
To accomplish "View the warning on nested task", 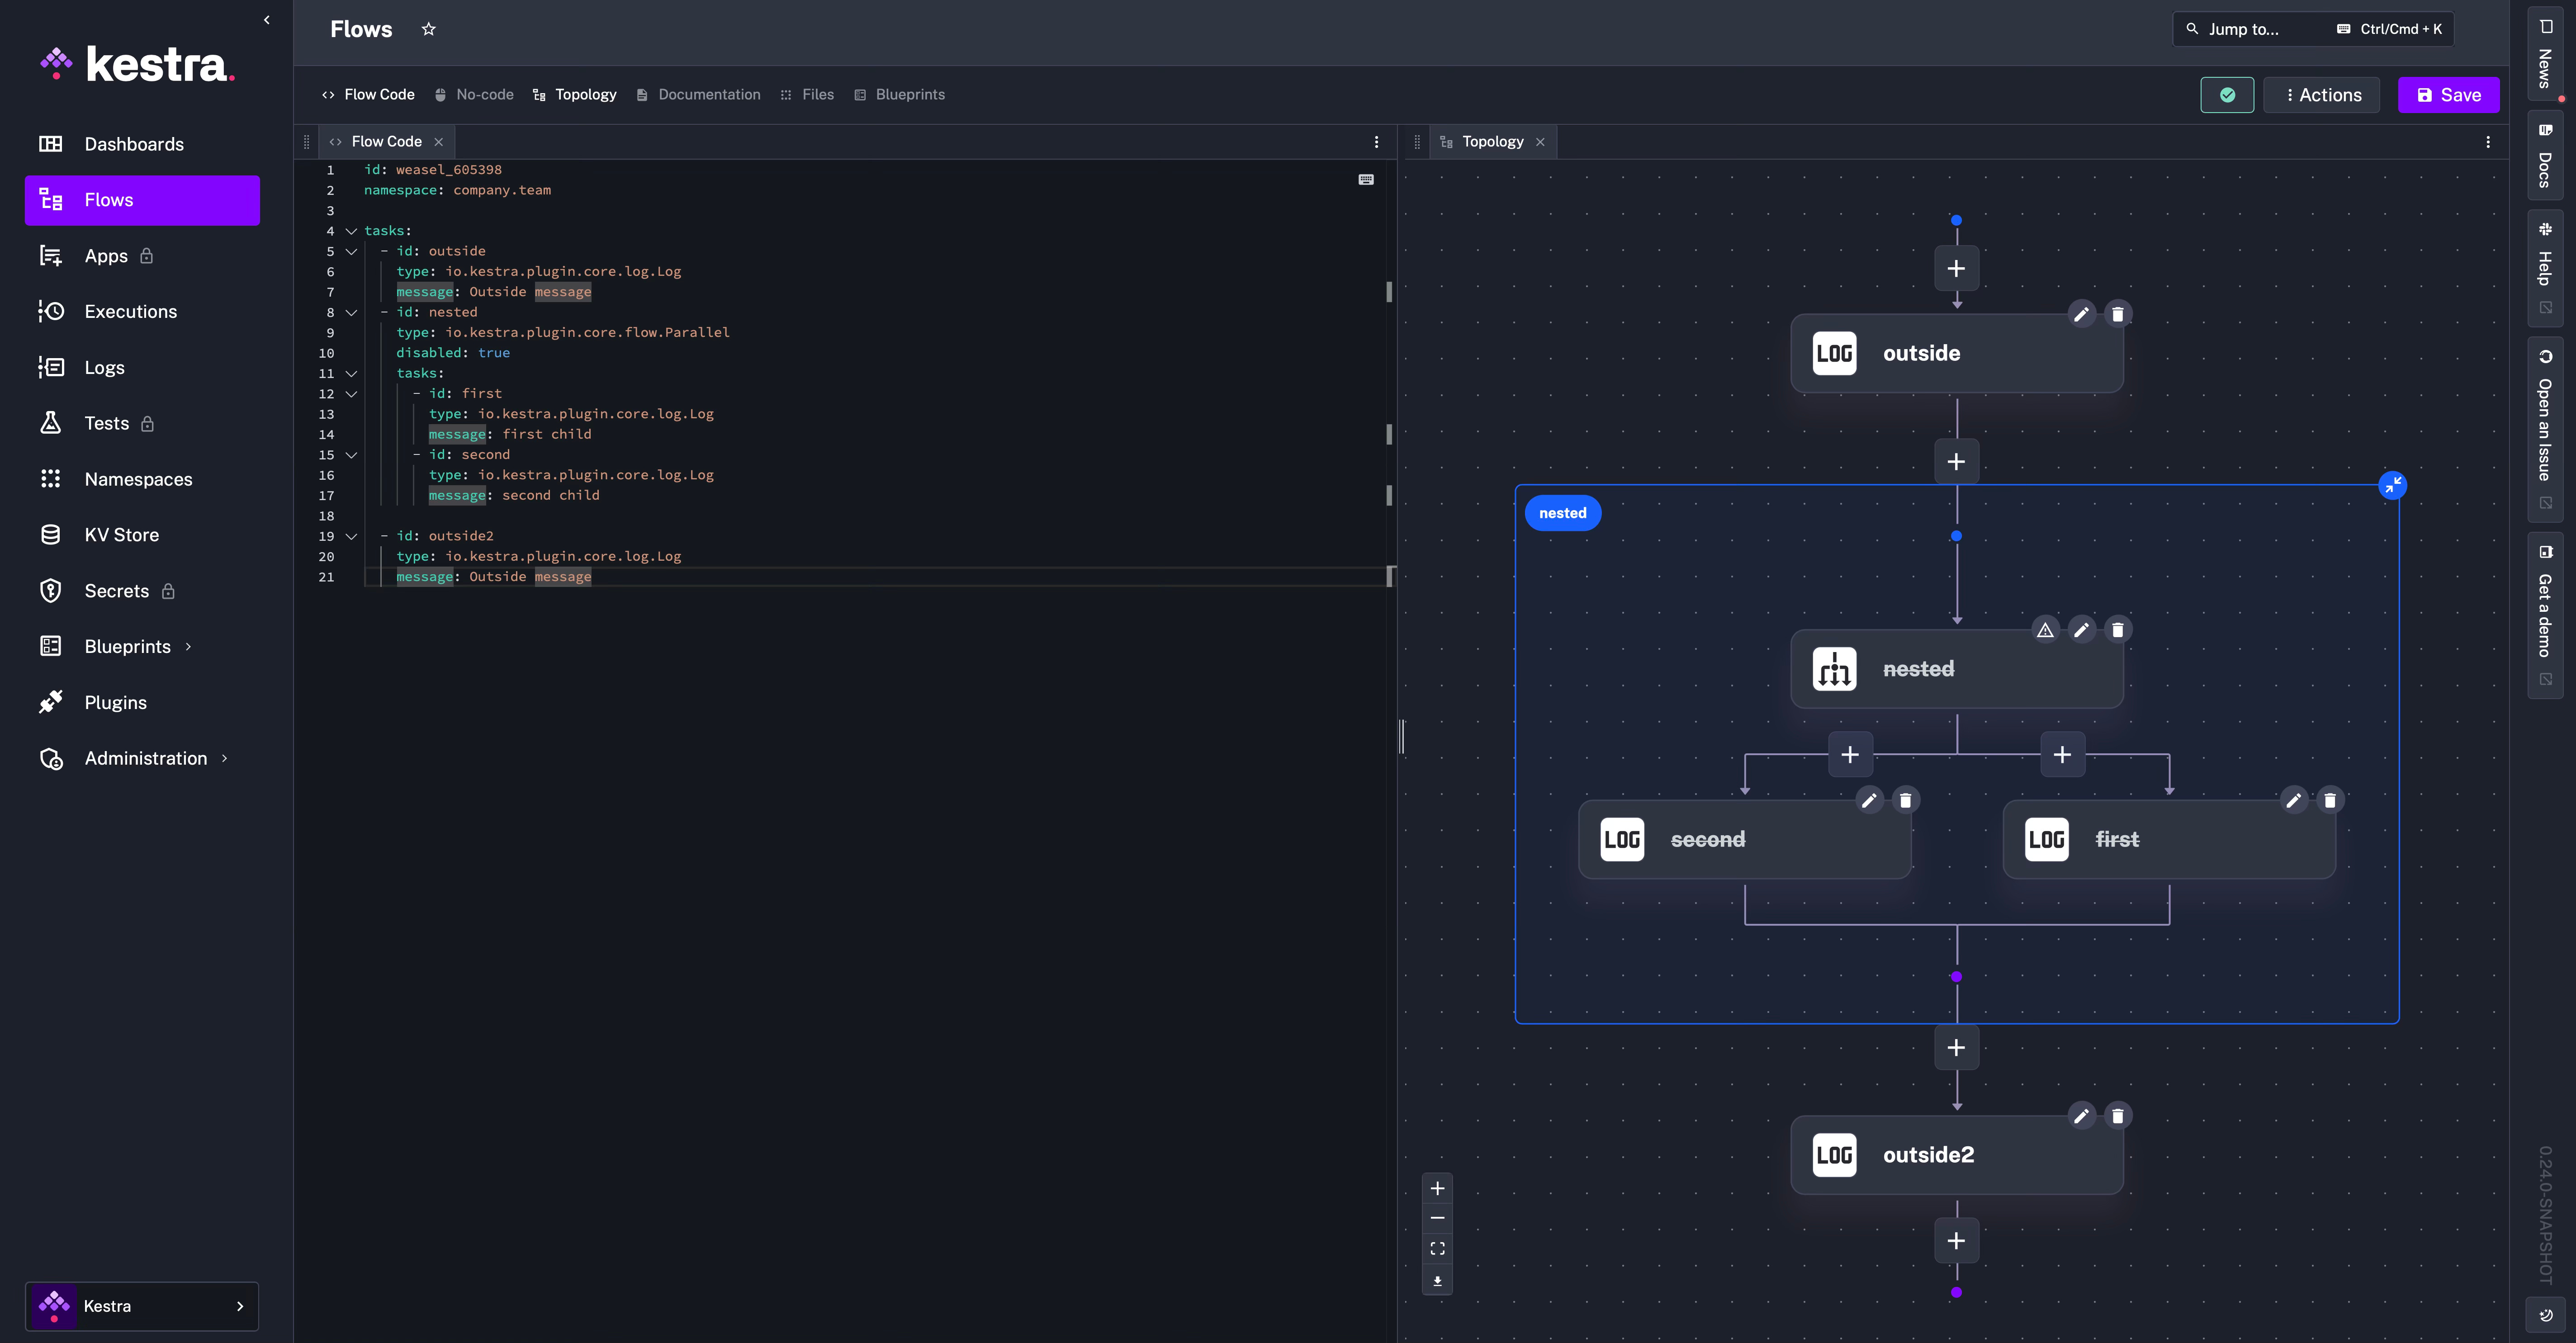I will click(2045, 630).
